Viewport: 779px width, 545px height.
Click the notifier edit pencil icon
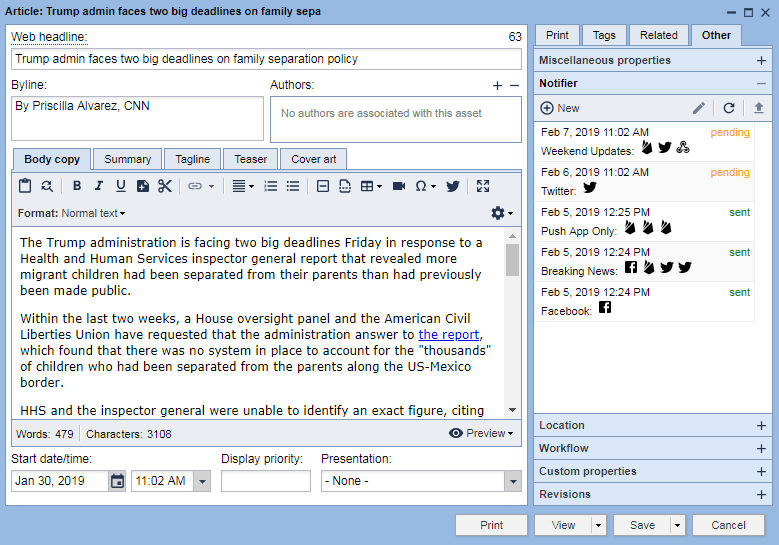tap(699, 108)
